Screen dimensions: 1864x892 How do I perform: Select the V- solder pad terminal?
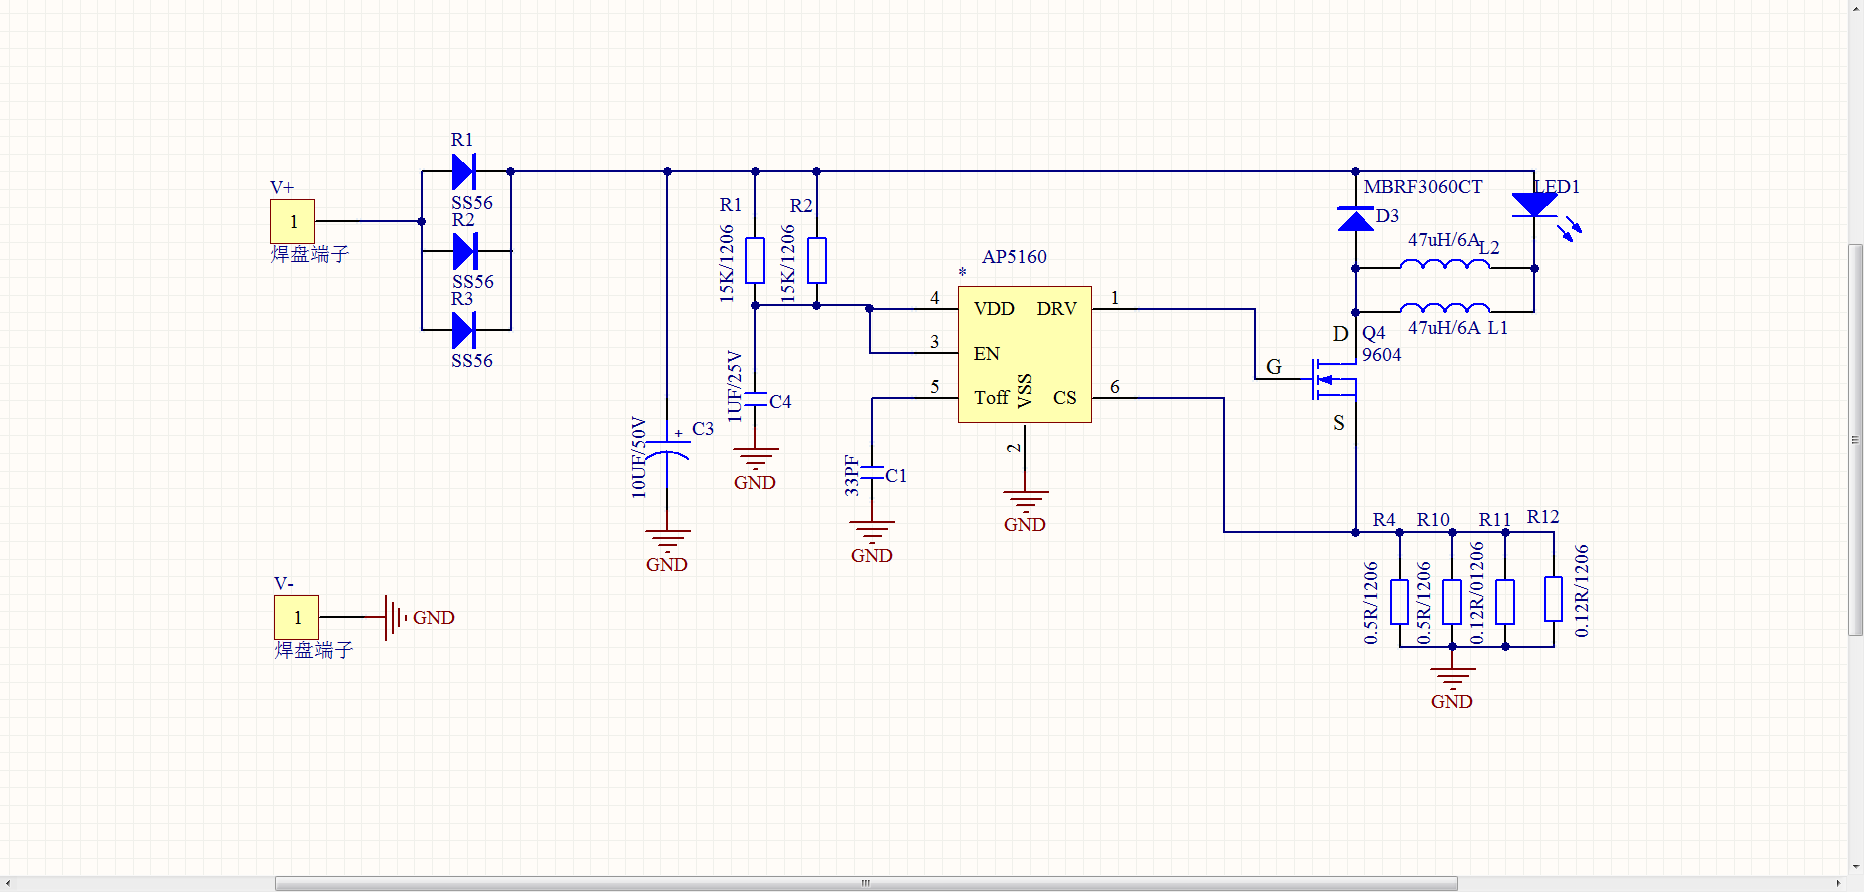(296, 617)
